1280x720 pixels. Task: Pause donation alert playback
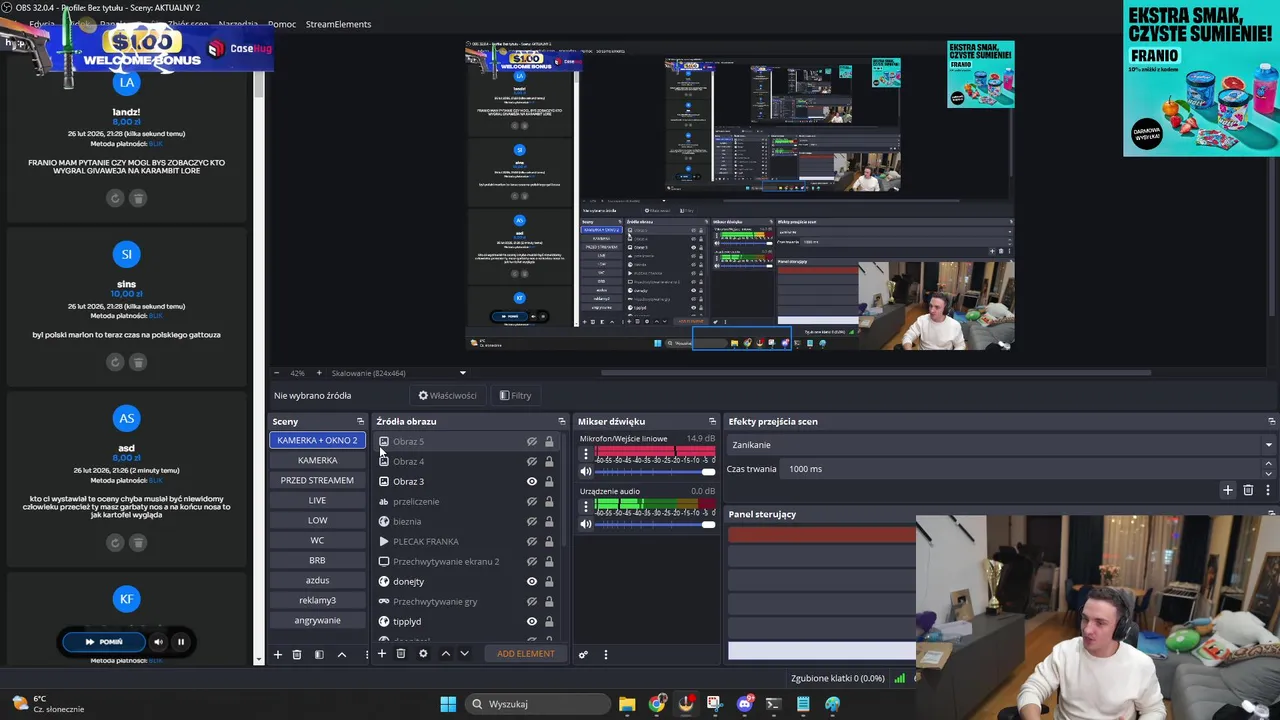(x=181, y=642)
